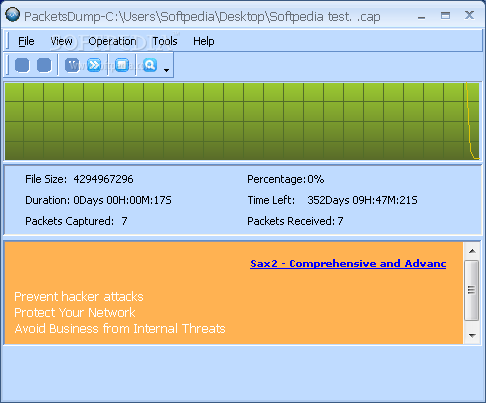This screenshot has height=403, width=486.
Task: Click the File Size value 4294967296
Action: pyautogui.click(x=103, y=179)
